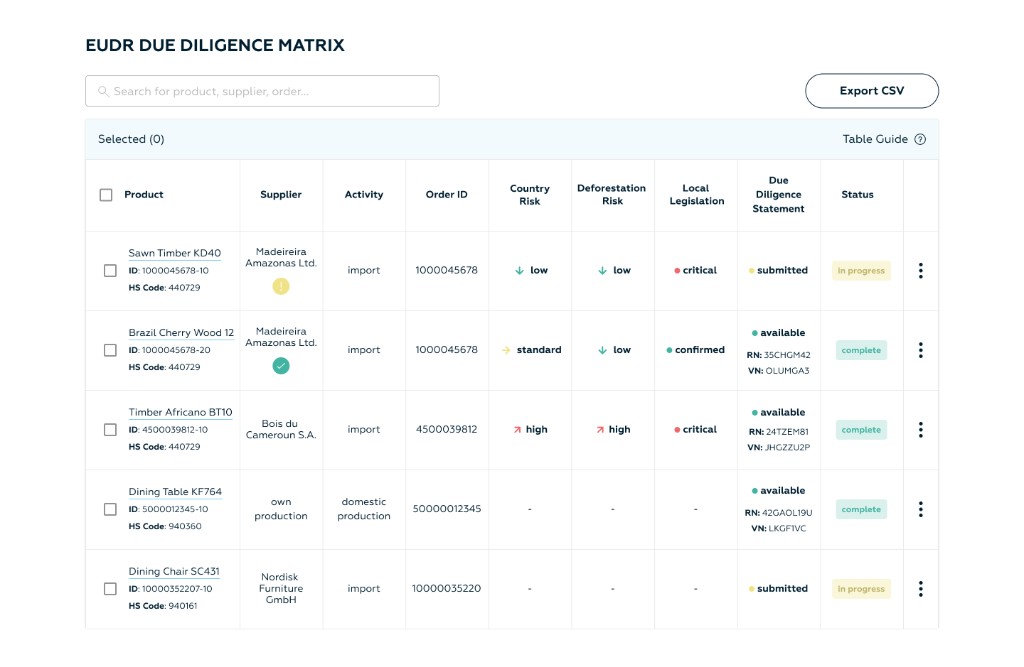This screenshot has height=667, width=1024.
Task: Click the Country Risk column header
Action: tap(530, 195)
